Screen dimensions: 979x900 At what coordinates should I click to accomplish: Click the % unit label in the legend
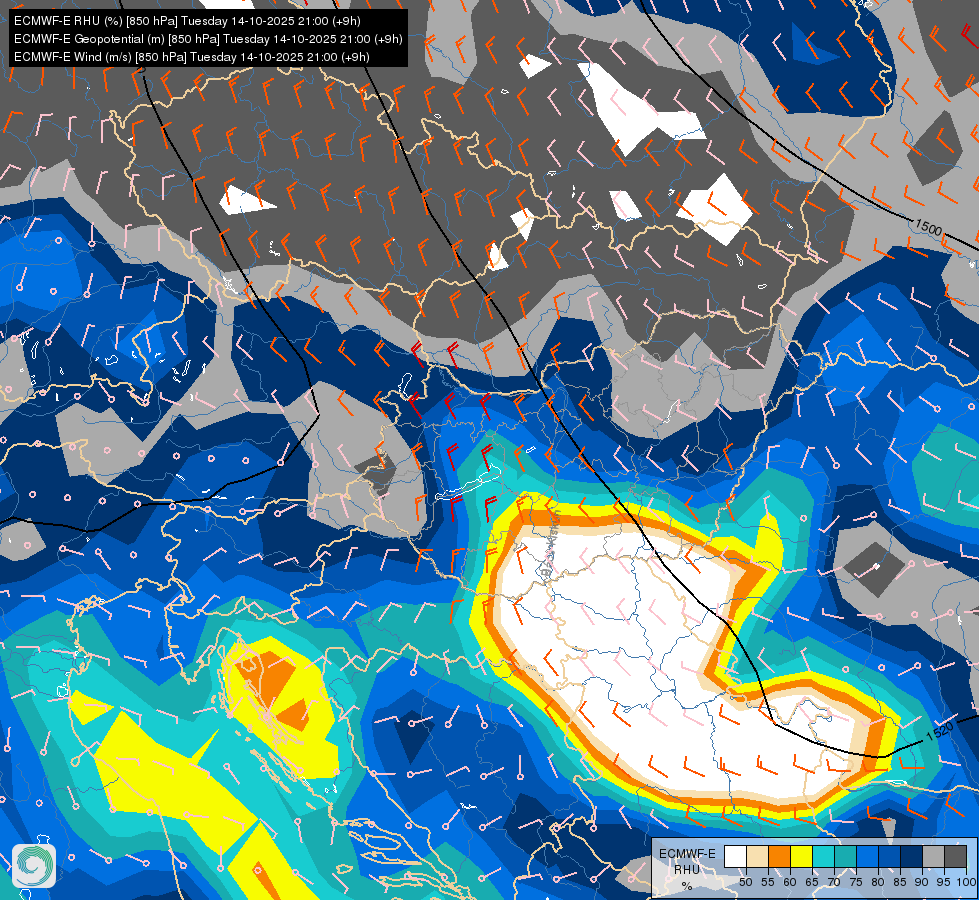coord(687,886)
